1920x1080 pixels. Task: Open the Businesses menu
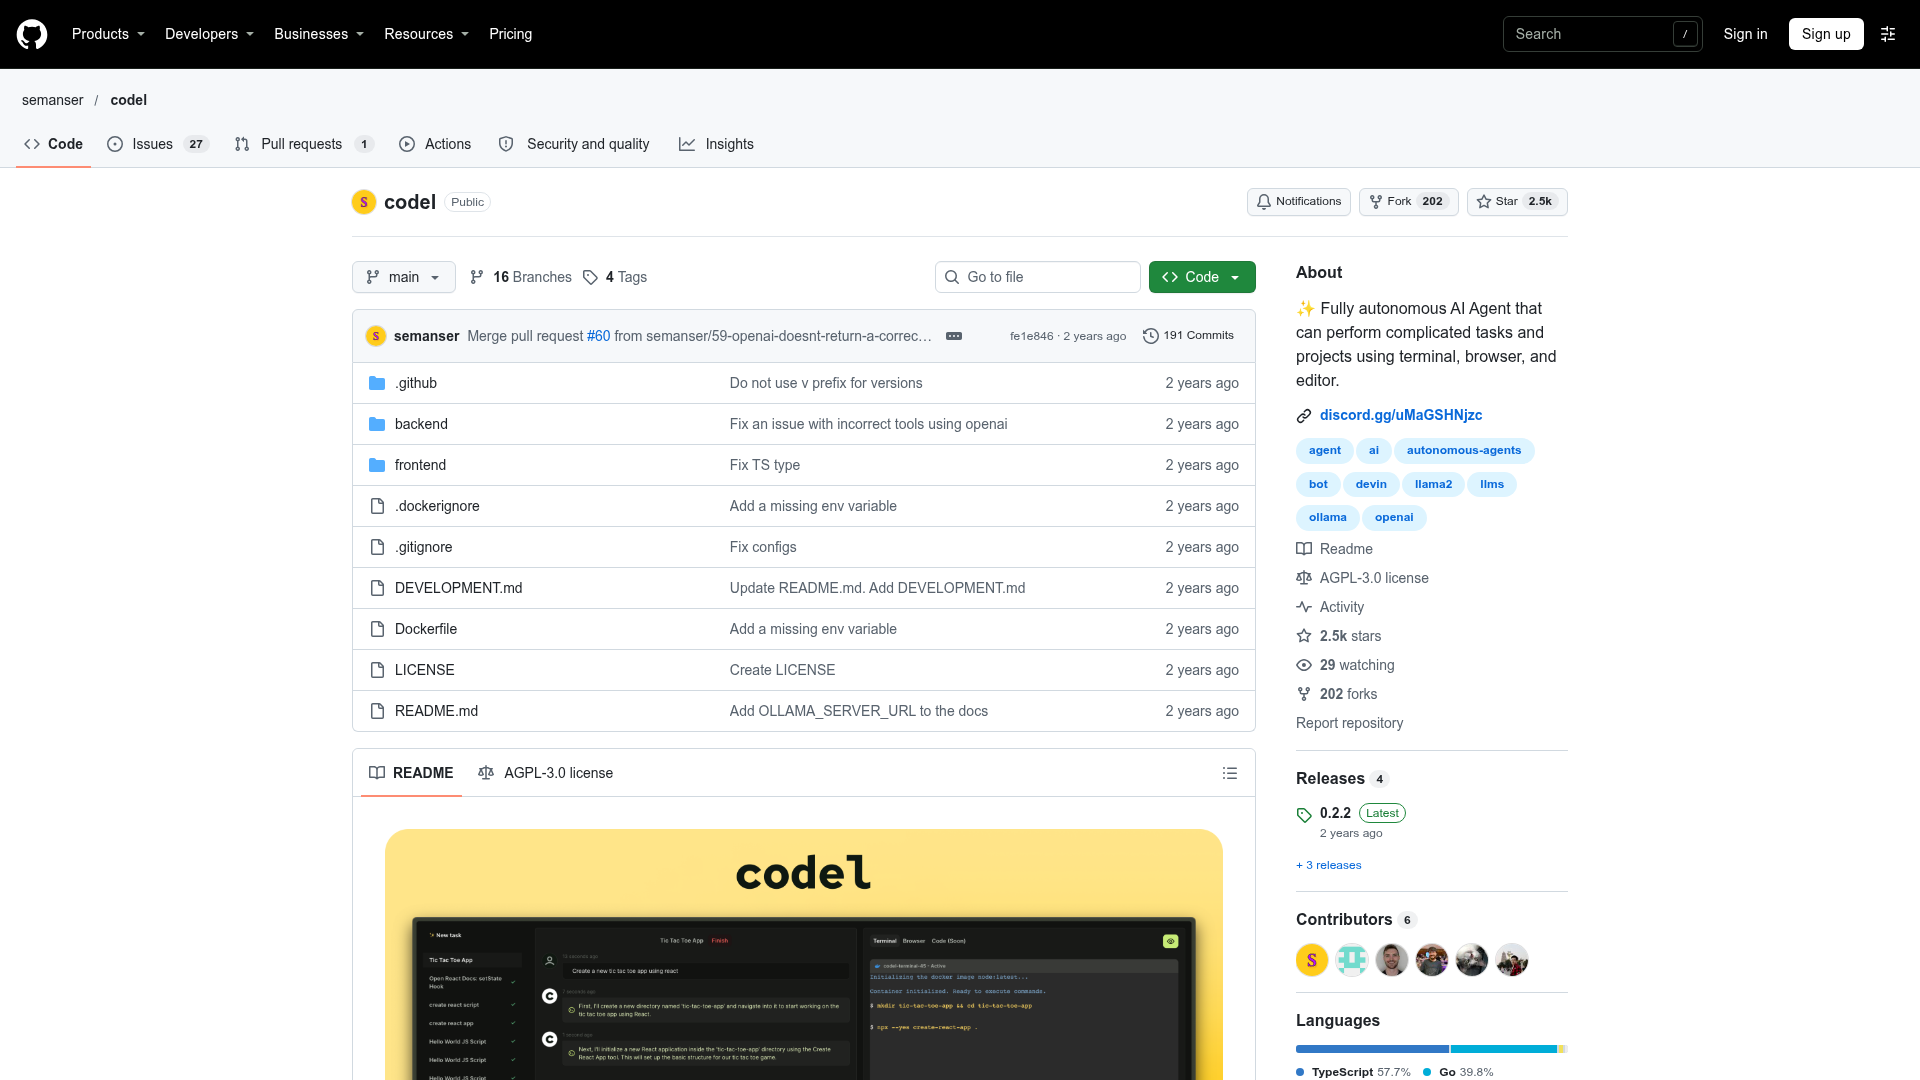pos(319,34)
